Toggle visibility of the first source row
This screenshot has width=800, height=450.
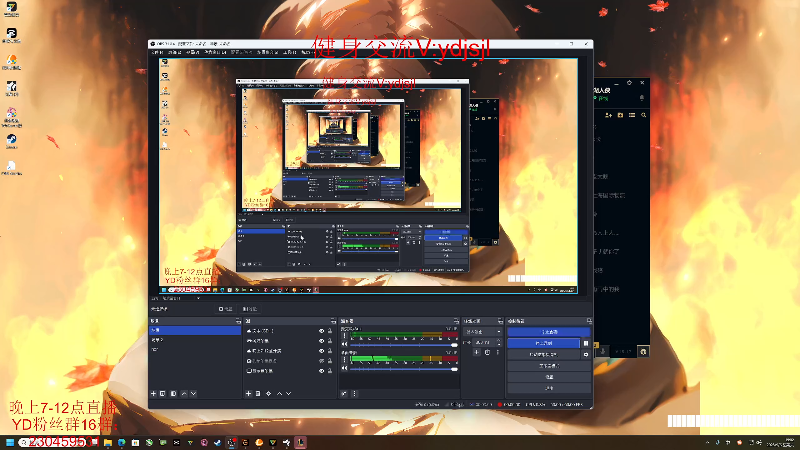[321, 331]
